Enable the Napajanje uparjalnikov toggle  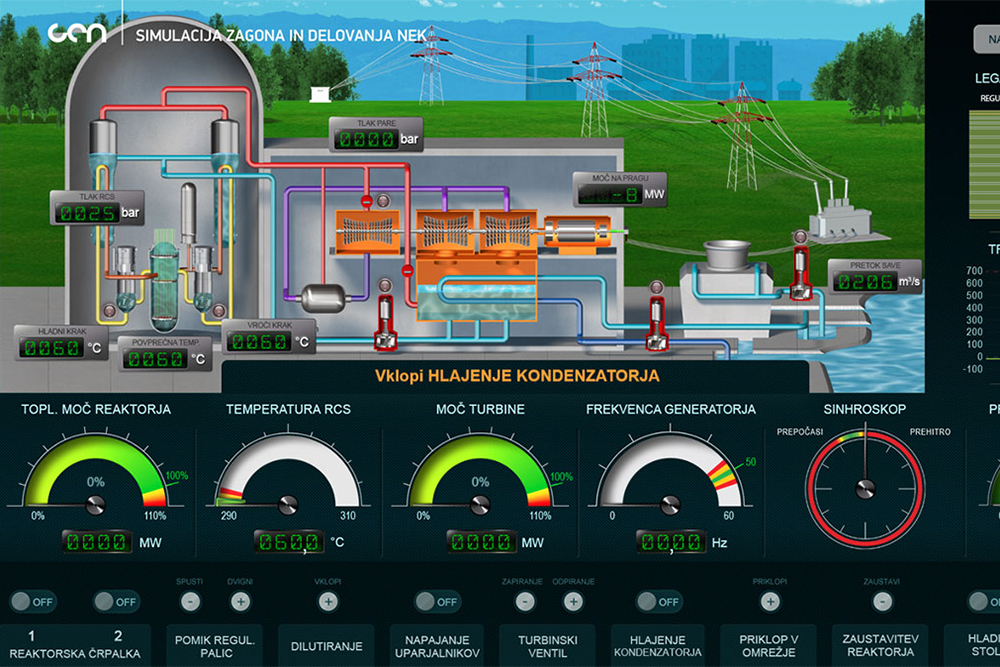pos(436,602)
